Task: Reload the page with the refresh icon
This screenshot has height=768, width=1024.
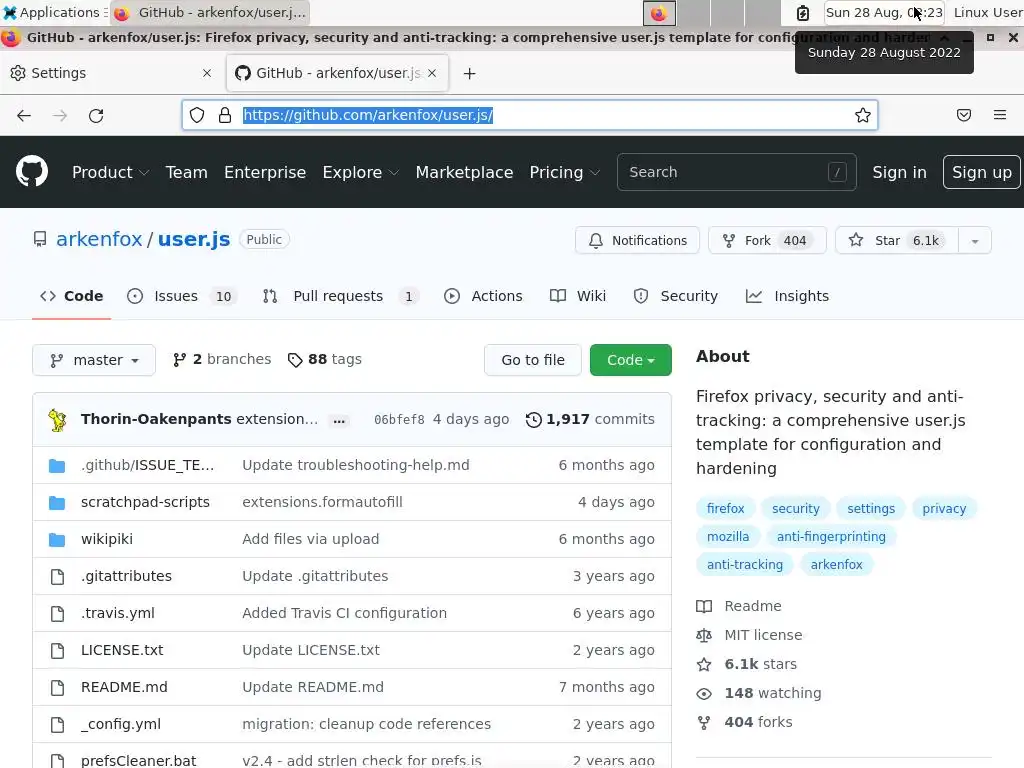Action: [x=96, y=116]
